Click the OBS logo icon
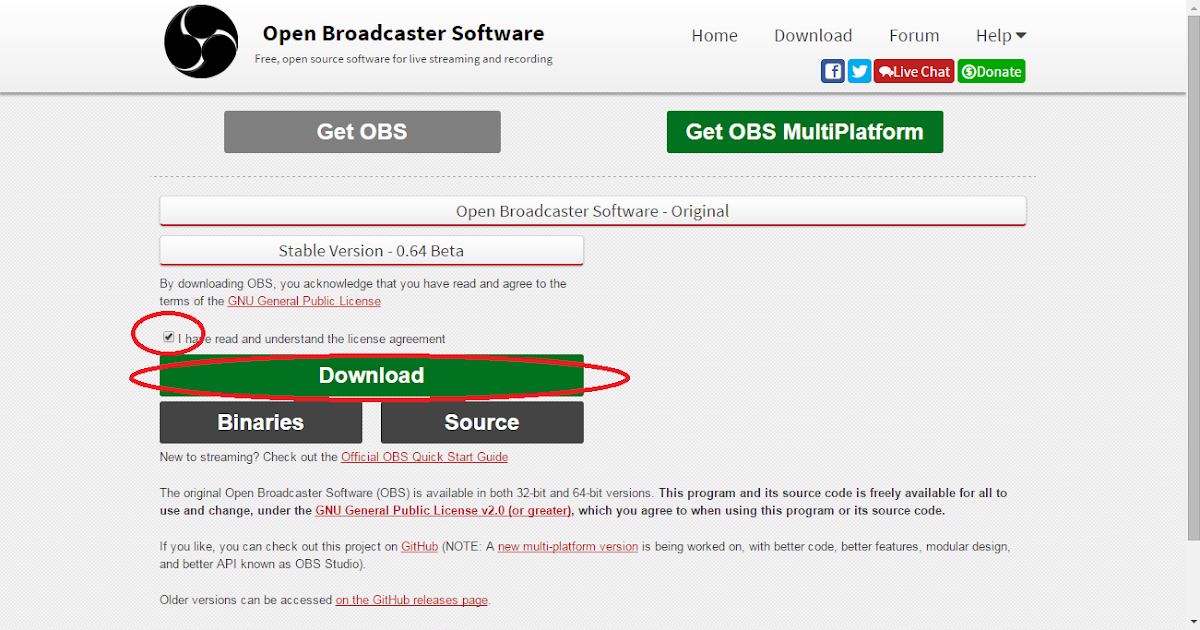The width and height of the screenshot is (1200, 630). coord(200,41)
